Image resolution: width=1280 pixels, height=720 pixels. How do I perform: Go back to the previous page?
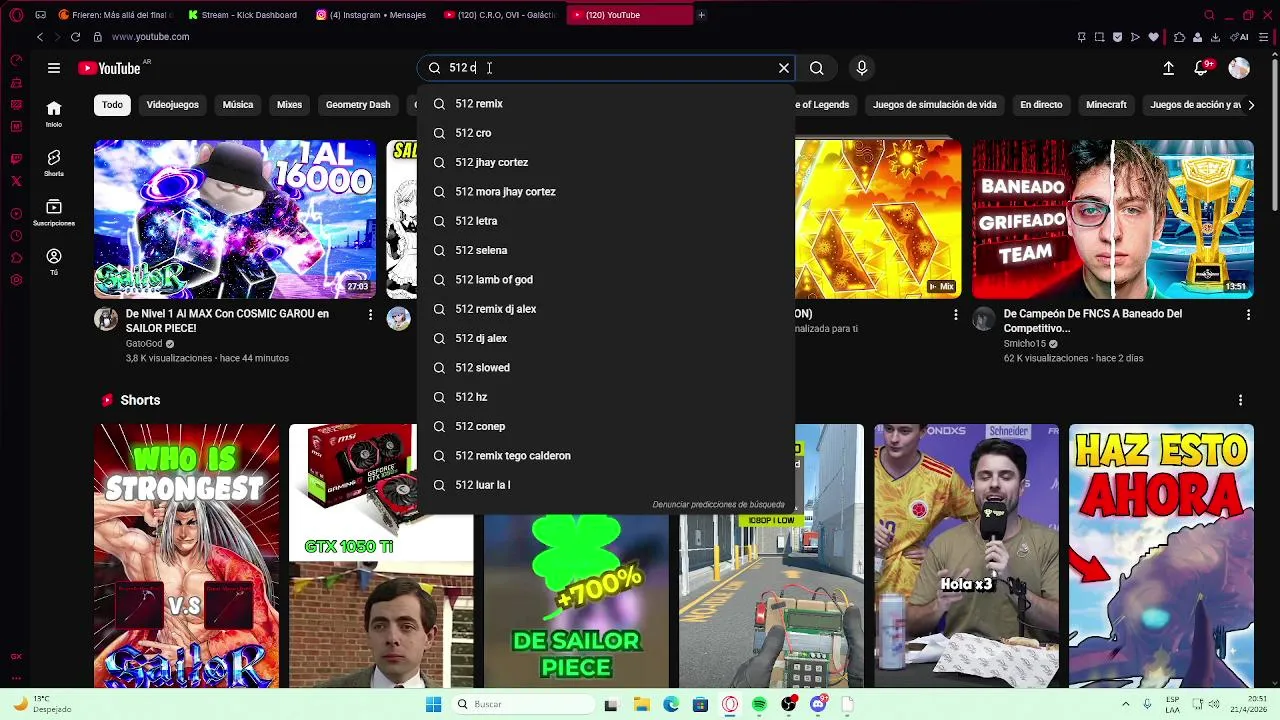[x=40, y=37]
